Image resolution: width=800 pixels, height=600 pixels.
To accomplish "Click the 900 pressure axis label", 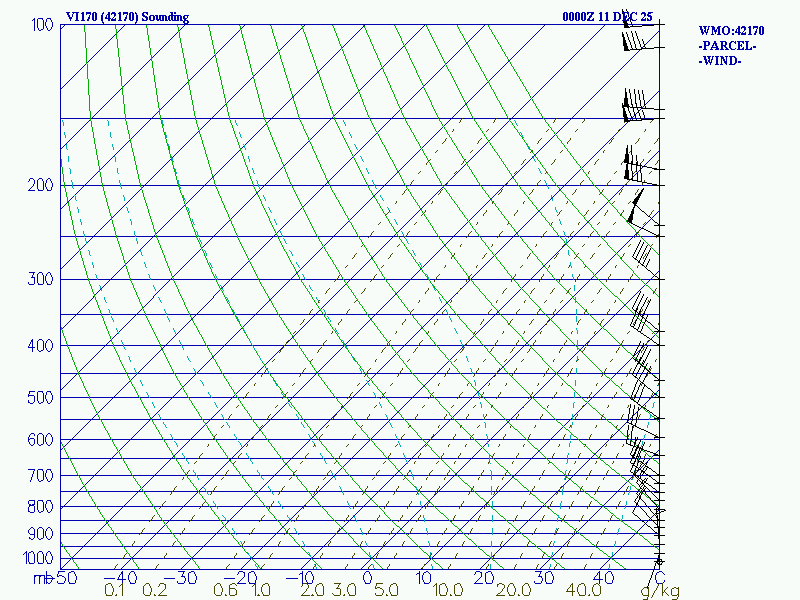I will [x=40, y=533].
